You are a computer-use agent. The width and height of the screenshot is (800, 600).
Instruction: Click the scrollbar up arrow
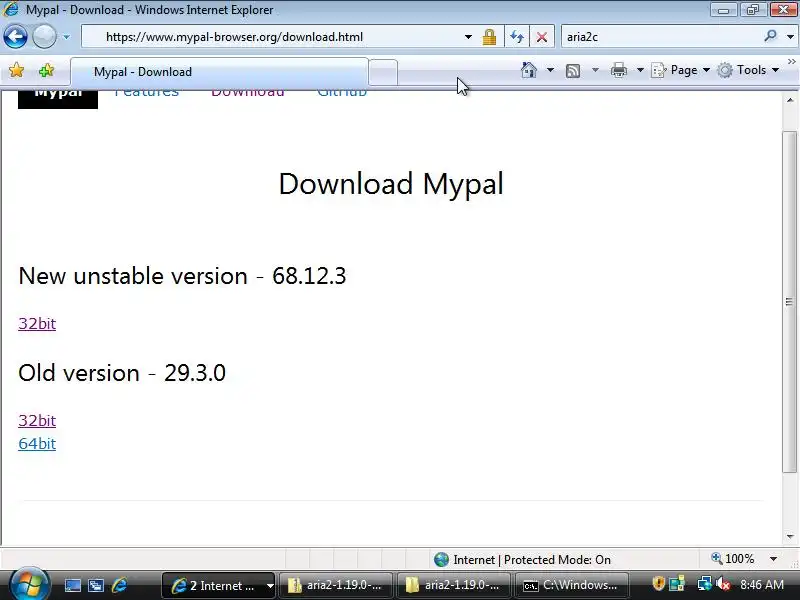(x=790, y=100)
